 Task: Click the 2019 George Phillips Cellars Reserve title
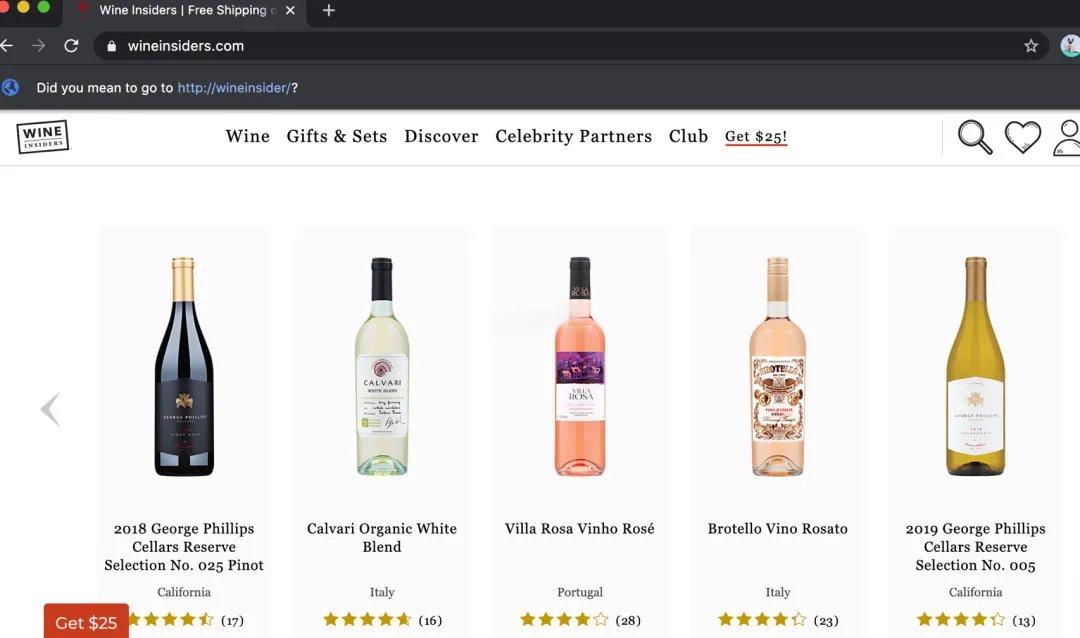point(975,547)
